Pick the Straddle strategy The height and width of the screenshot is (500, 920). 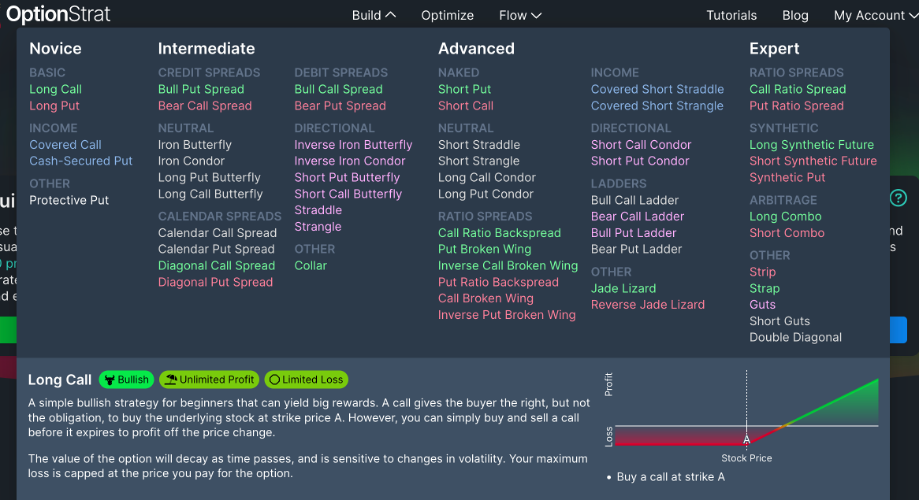pyautogui.click(x=318, y=210)
